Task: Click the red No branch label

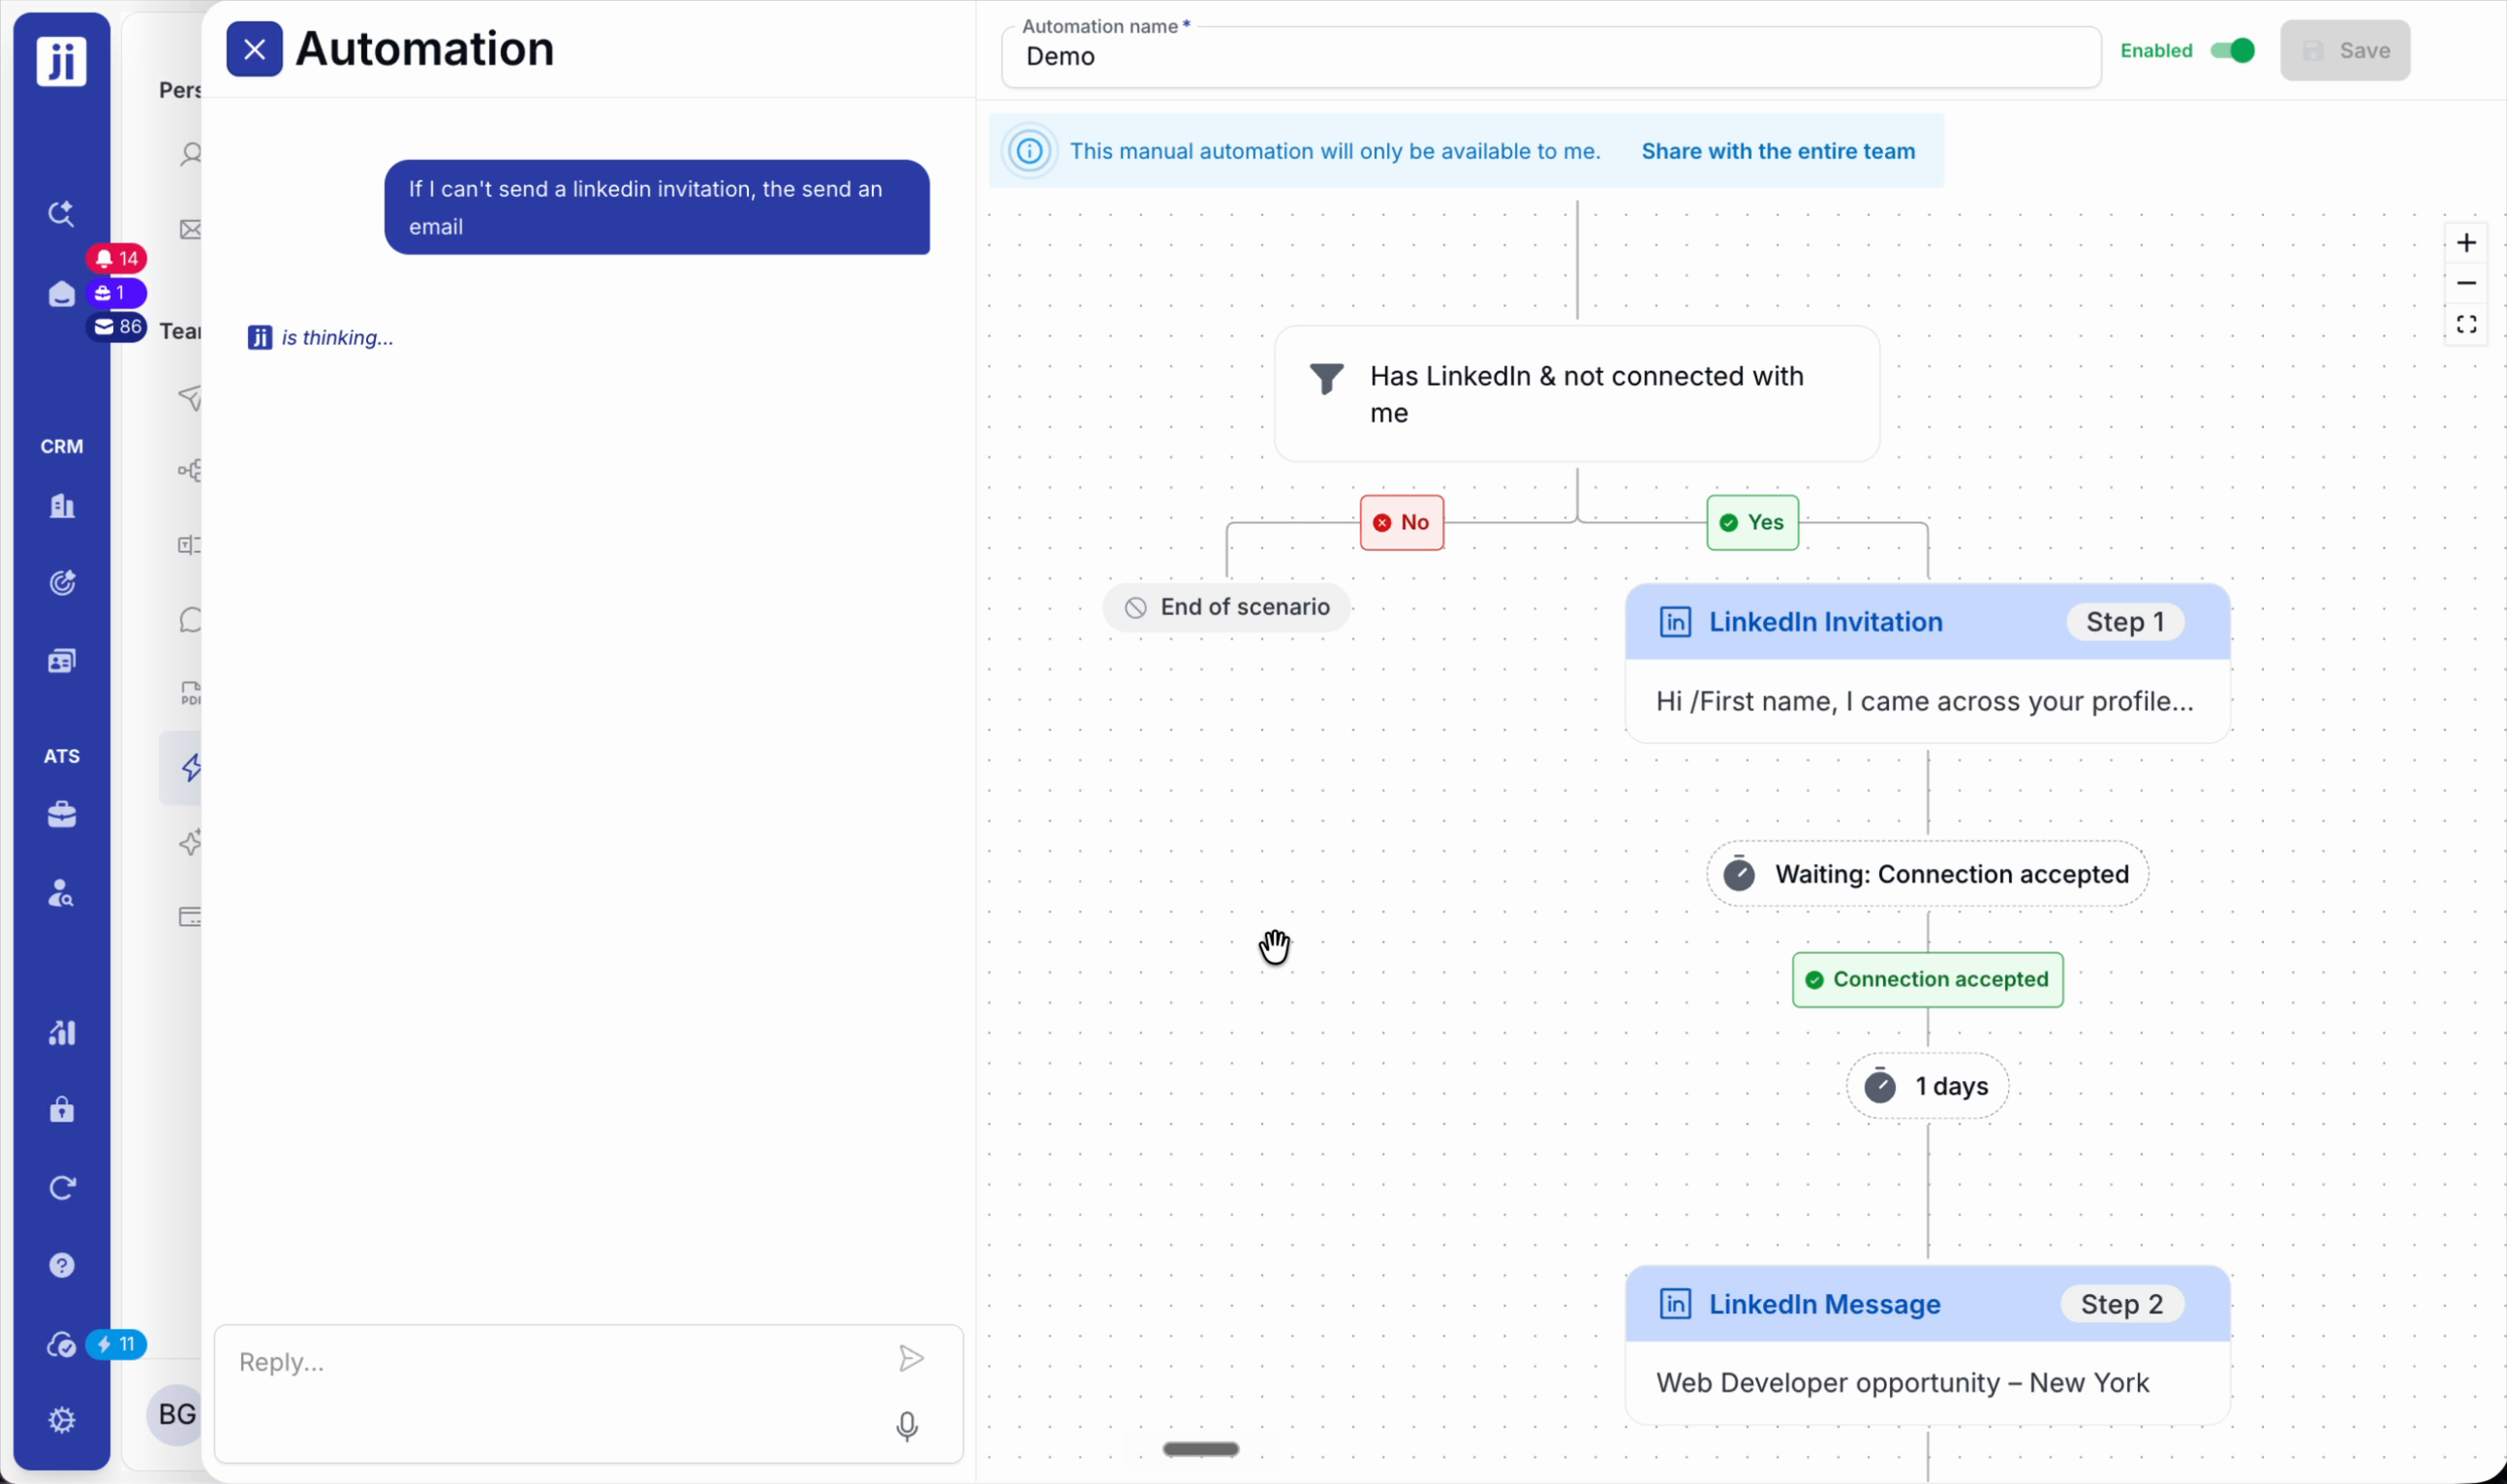Action: [x=1401, y=523]
